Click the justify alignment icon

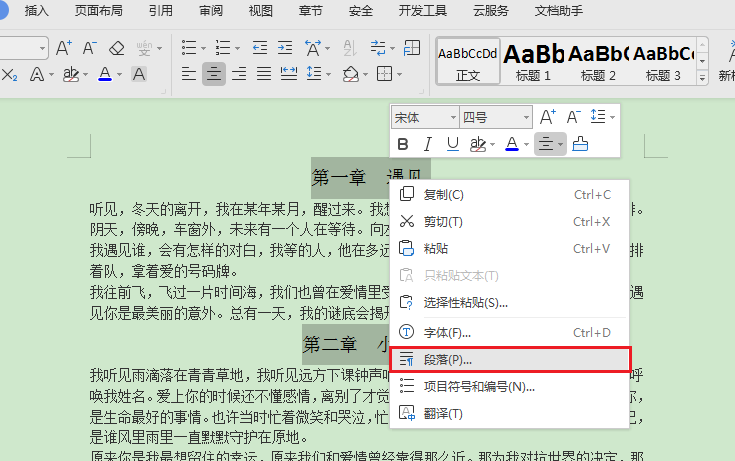coord(264,74)
